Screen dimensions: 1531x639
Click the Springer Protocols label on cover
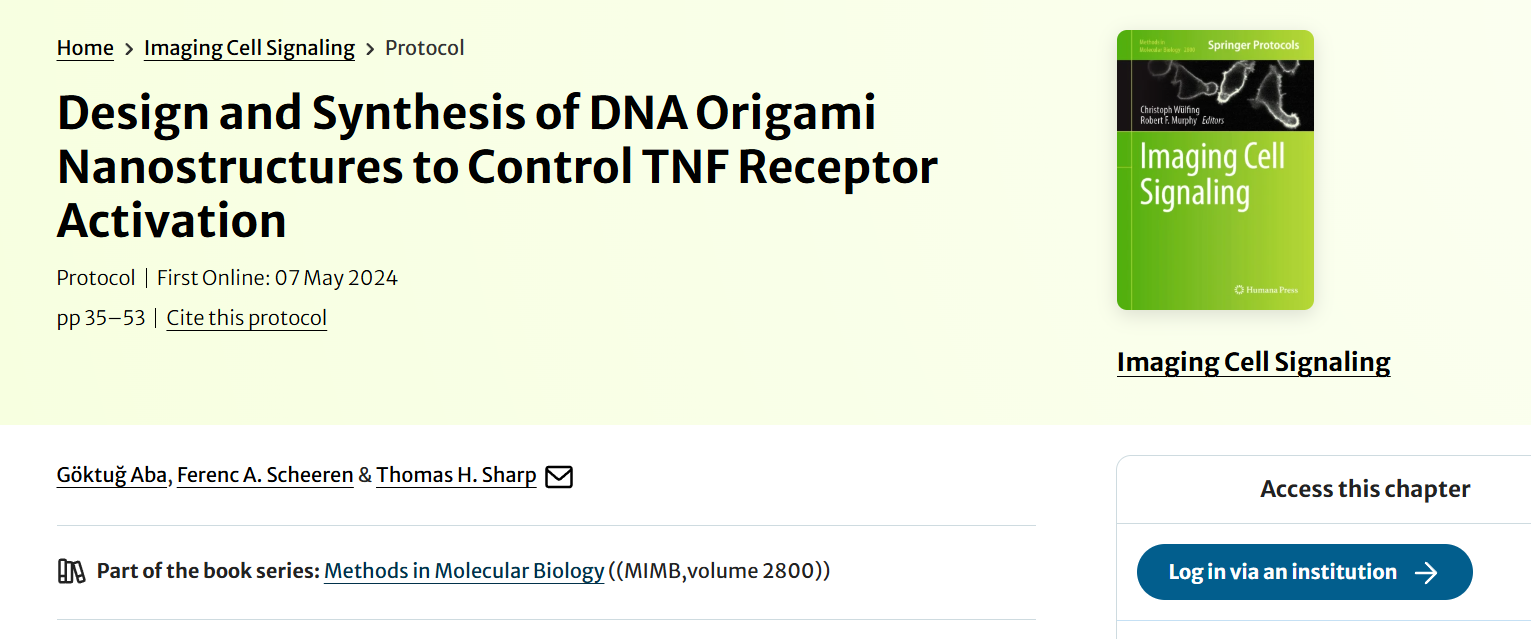tap(1253, 45)
